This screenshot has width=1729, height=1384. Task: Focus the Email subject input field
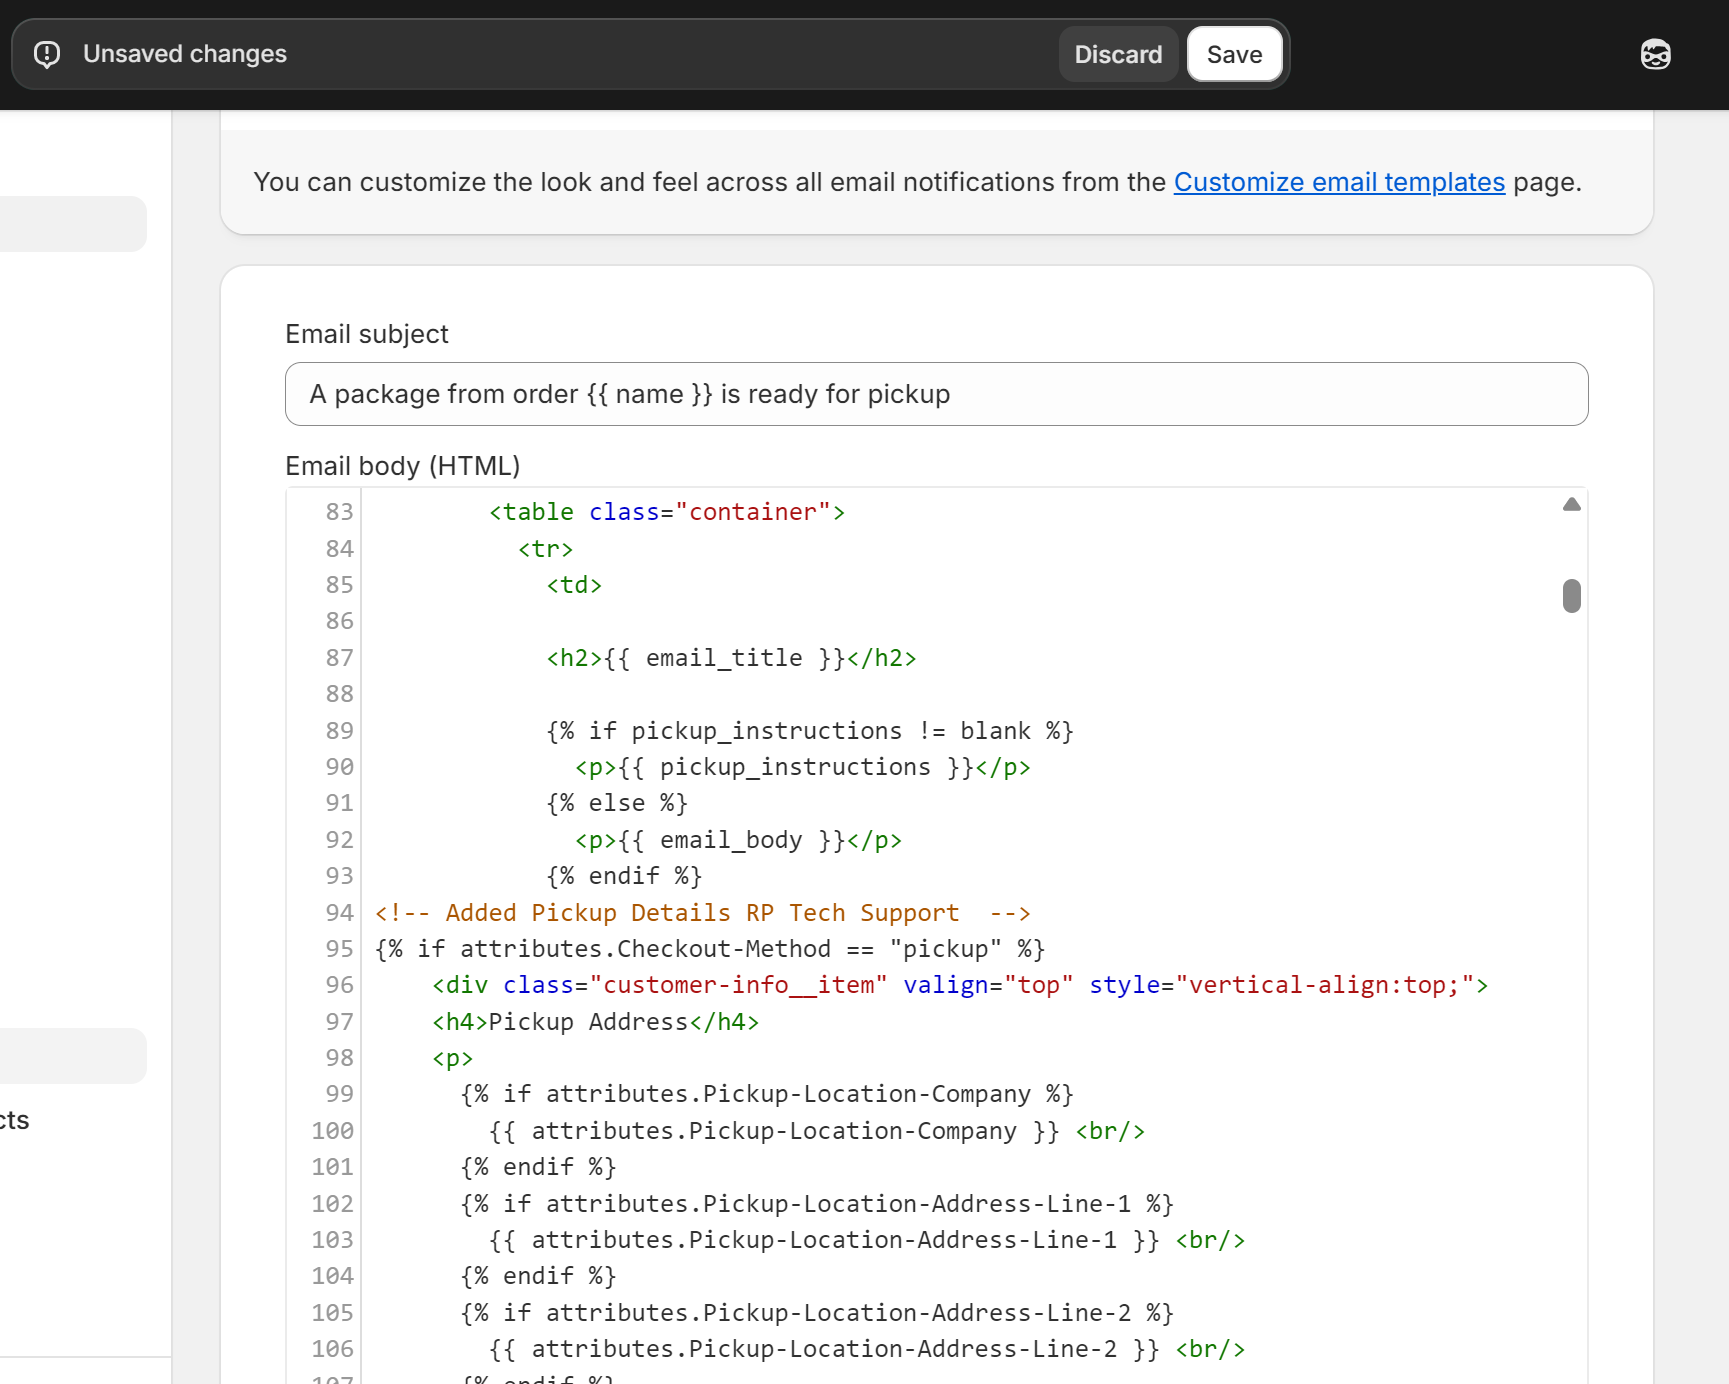coord(936,394)
